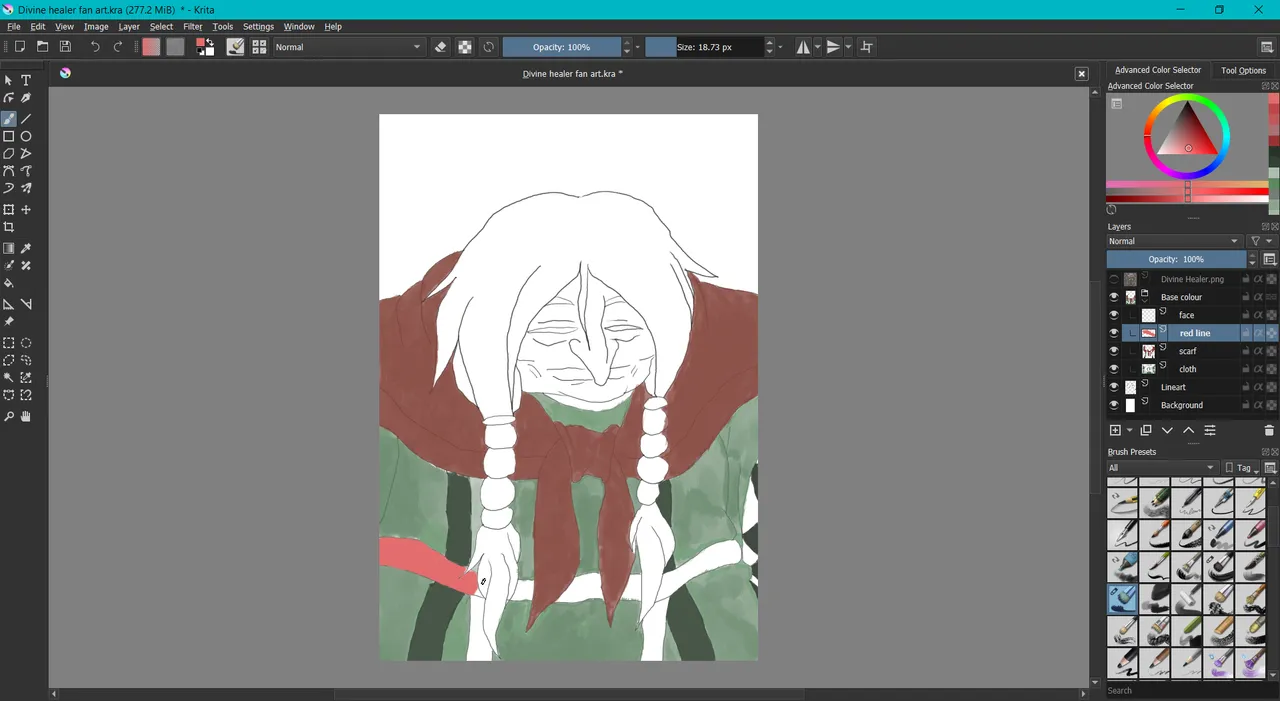Open brush opacity extra options arrow

(638, 47)
